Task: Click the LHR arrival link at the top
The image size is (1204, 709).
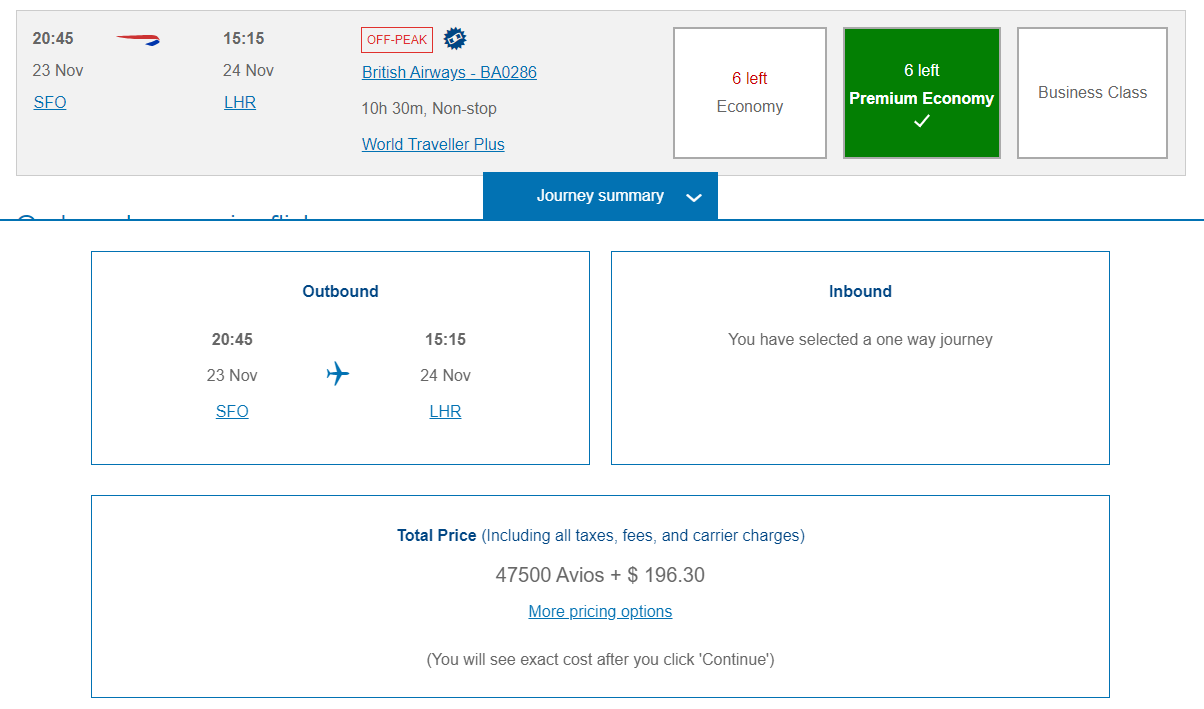Action: click(240, 102)
